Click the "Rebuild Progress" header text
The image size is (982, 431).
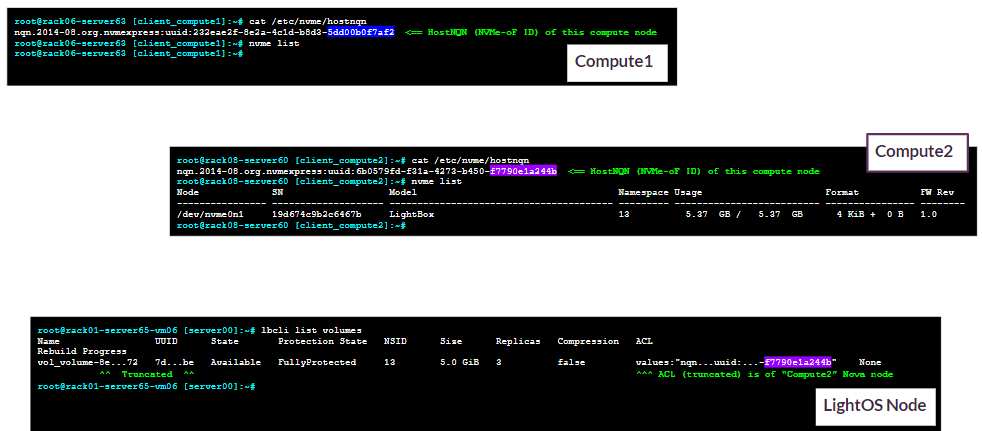click(81, 352)
